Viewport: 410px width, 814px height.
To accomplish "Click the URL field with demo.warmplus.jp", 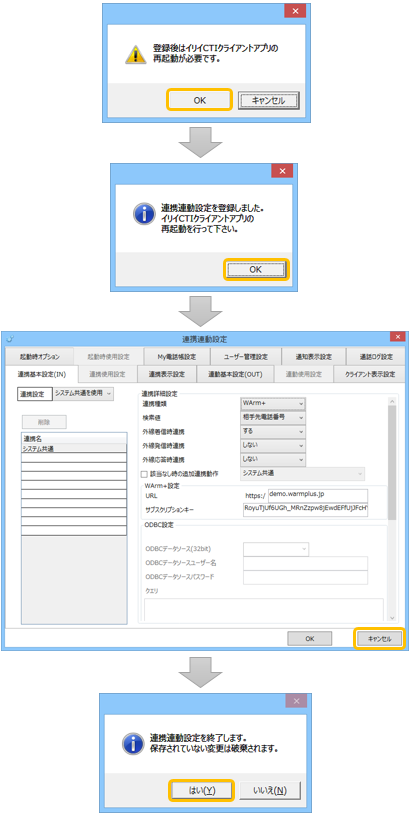I will (318, 495).
